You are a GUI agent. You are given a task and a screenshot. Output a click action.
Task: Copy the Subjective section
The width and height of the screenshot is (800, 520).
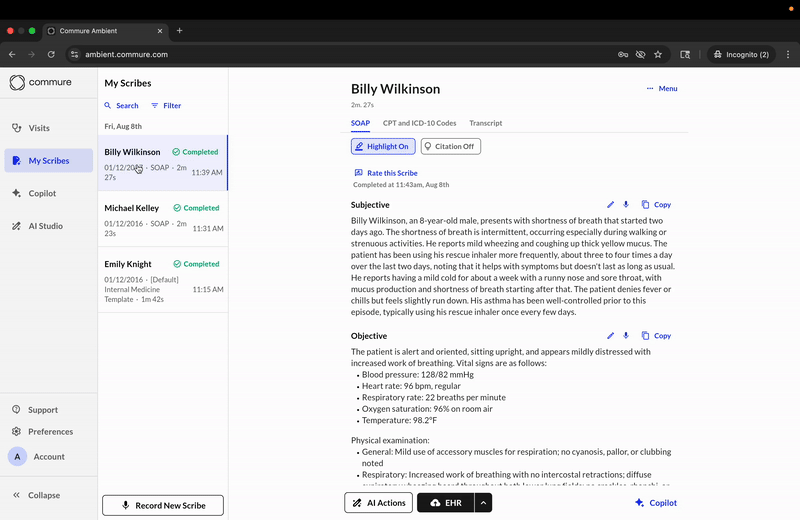[x=656, y=205]
